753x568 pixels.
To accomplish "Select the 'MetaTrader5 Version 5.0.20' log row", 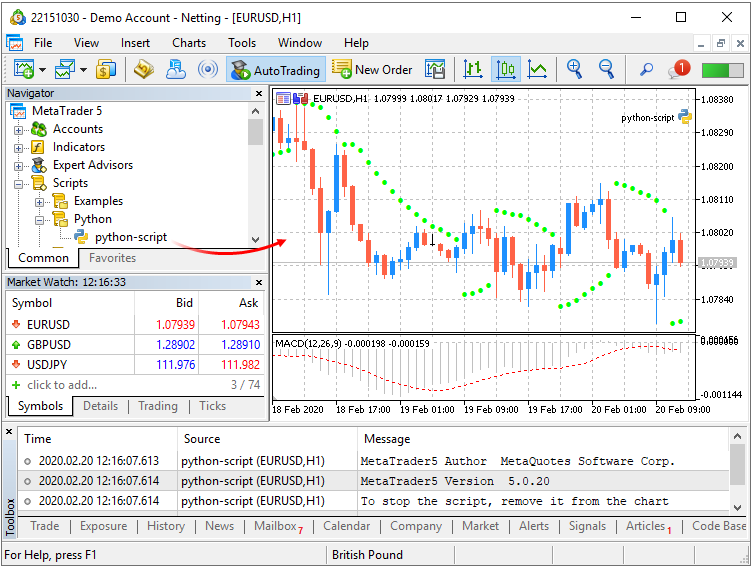I will click(373, 481).
